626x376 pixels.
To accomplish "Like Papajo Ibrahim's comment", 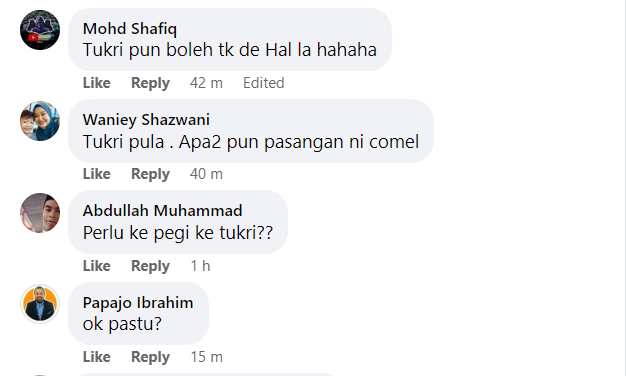I will [x=97, y=356].
